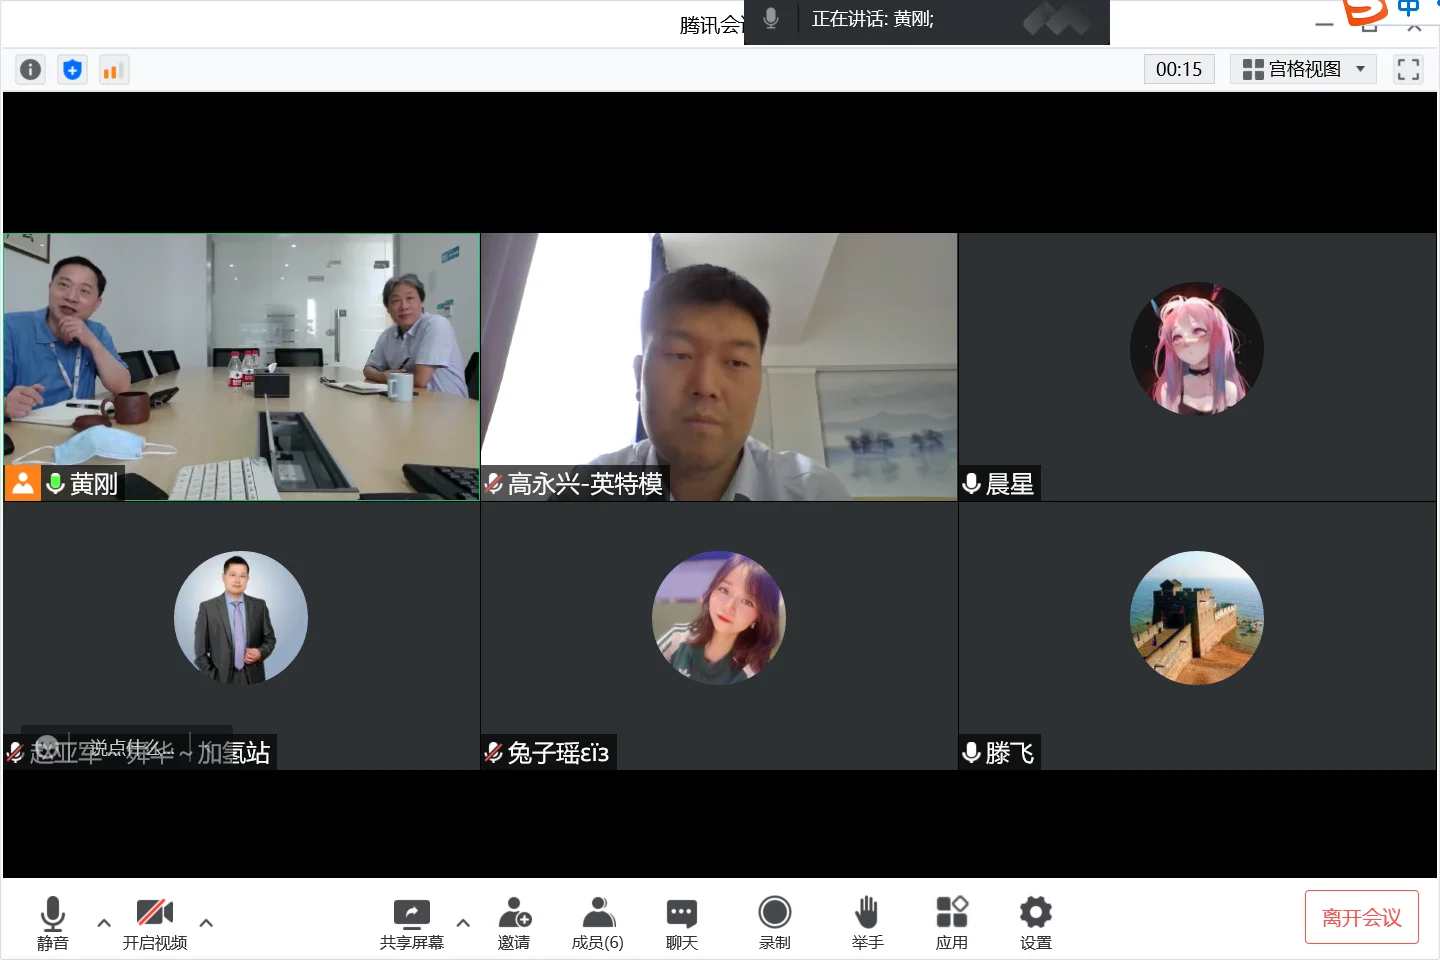Start 录制 recording
This screenshot has height=960, width=1440.
click(775, 922)
